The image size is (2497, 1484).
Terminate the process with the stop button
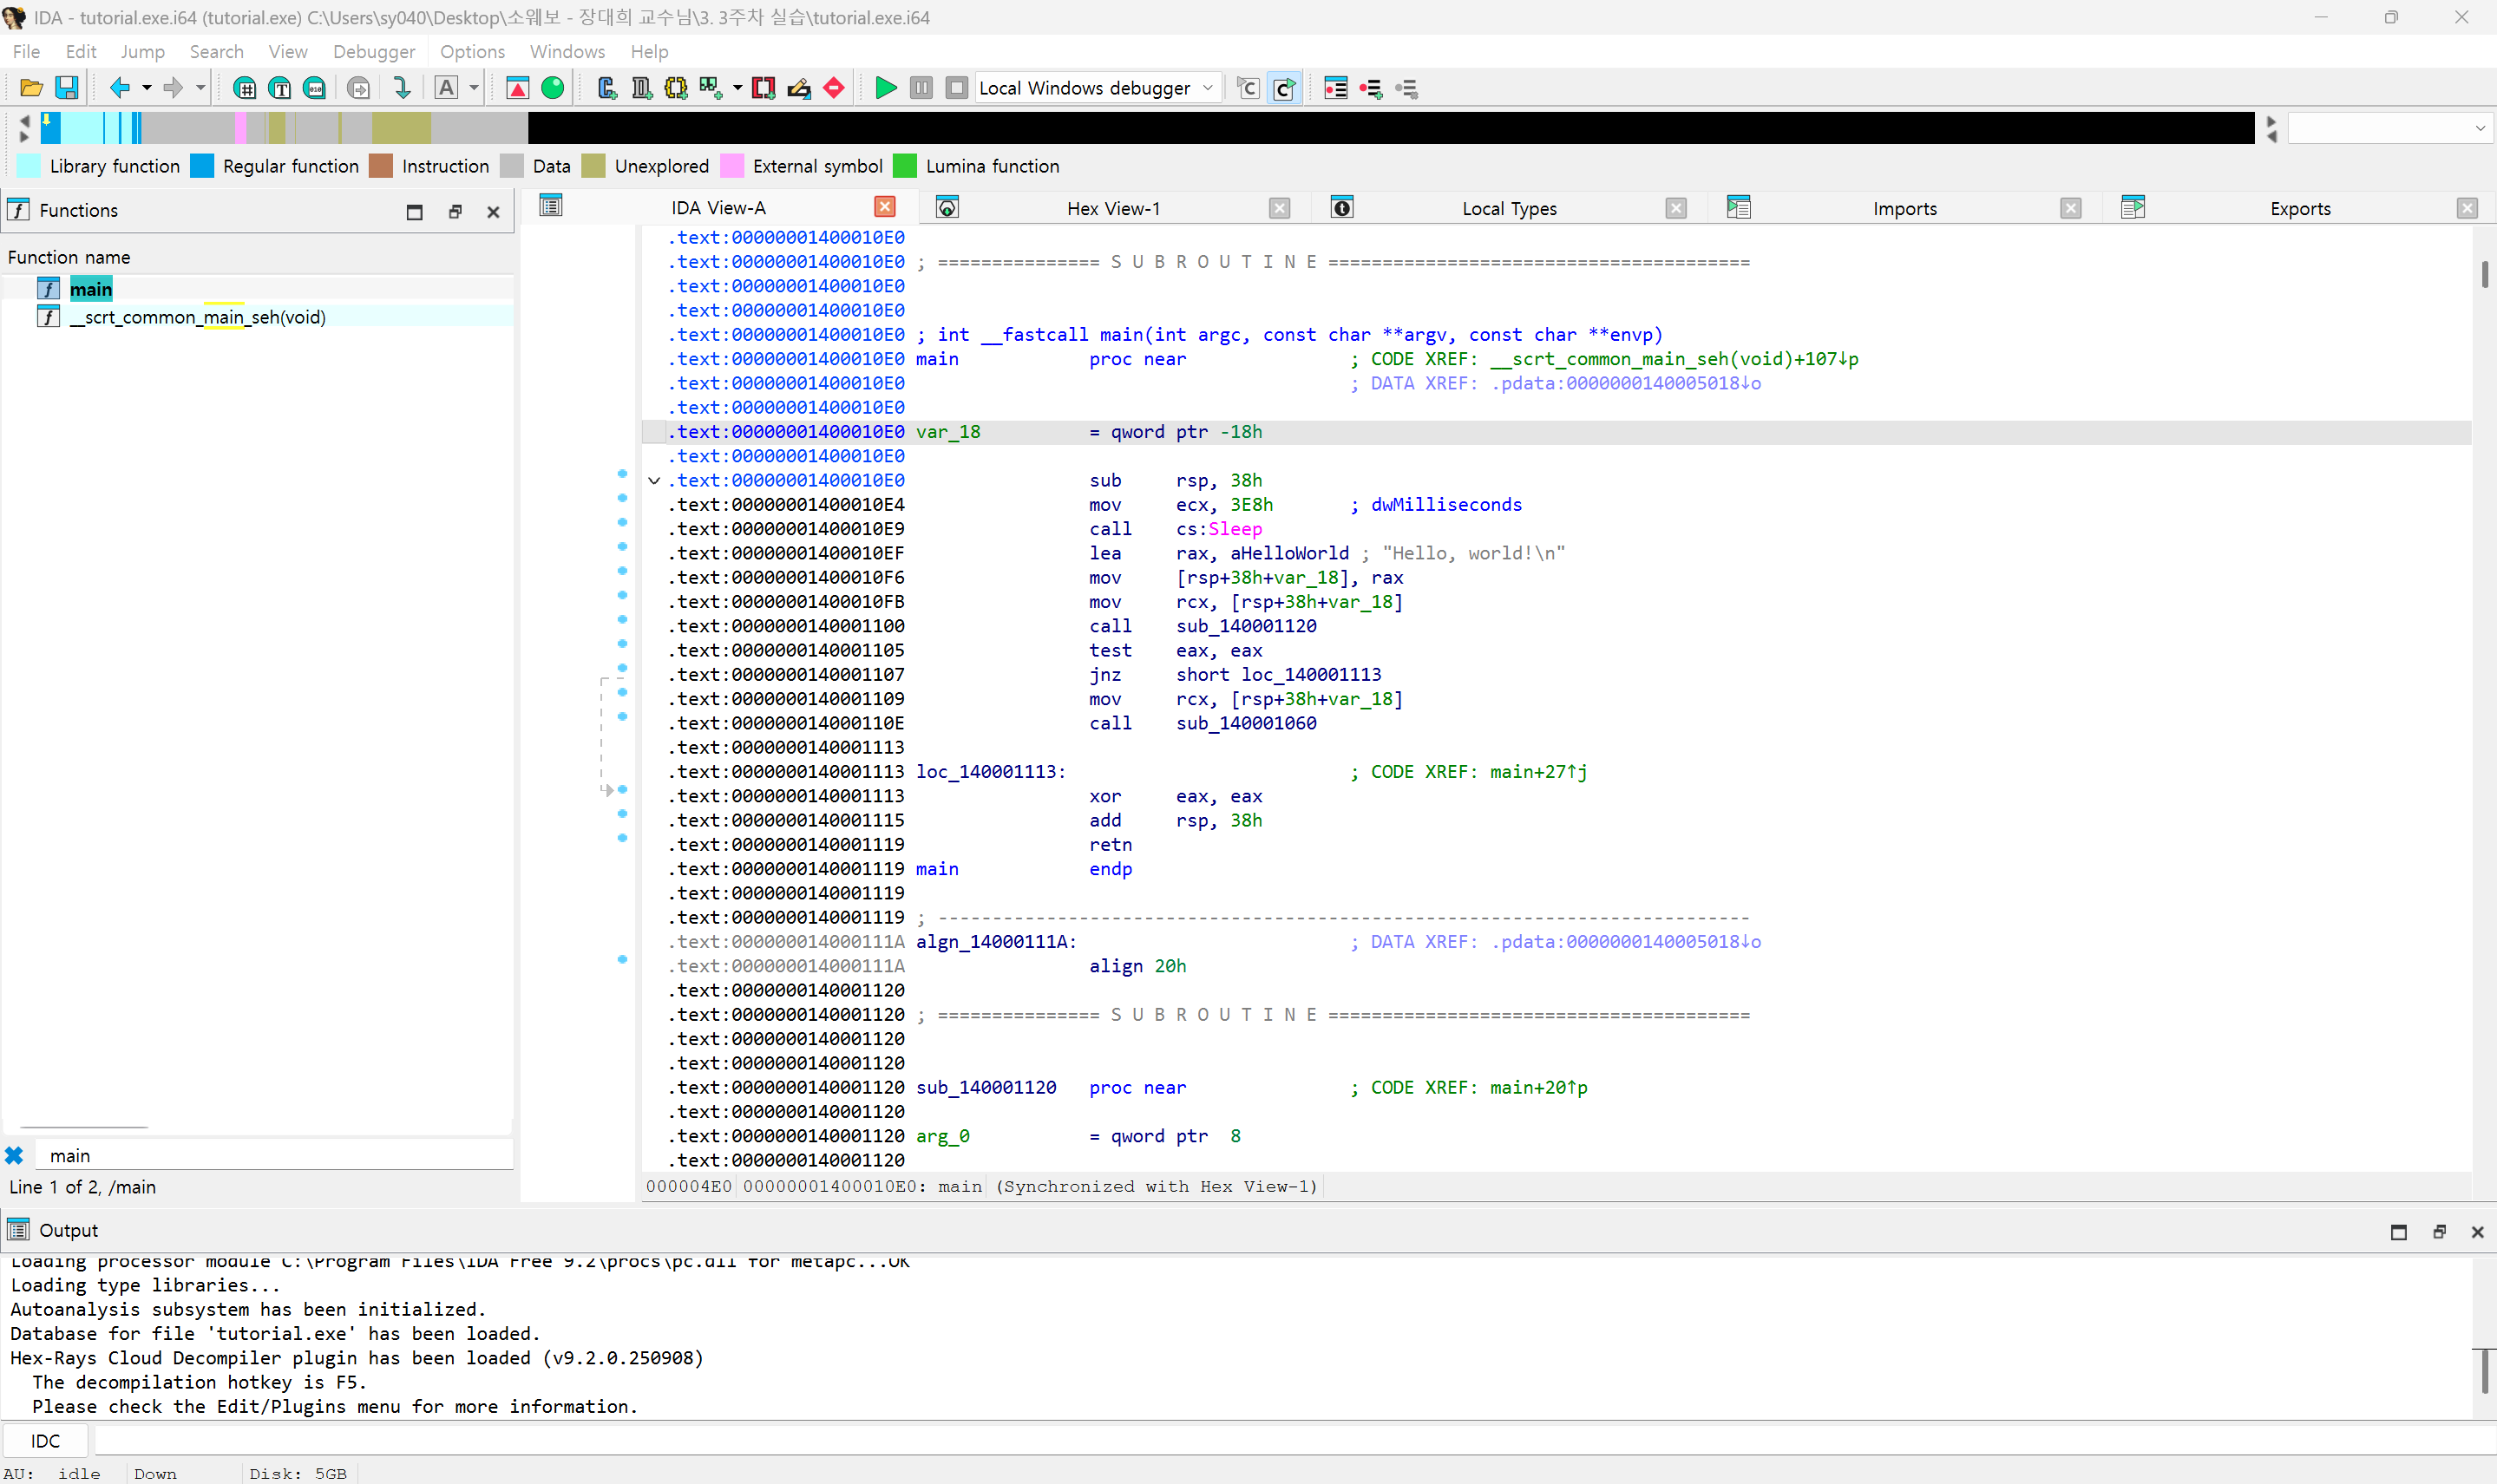[x=957, y=88]
